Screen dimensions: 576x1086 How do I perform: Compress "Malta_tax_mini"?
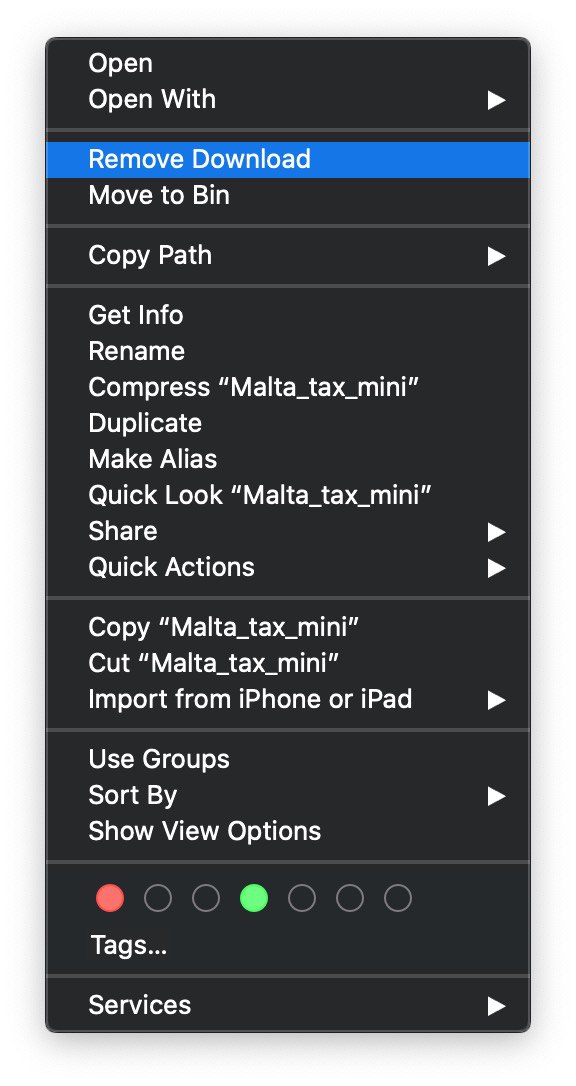click(288, 388)
